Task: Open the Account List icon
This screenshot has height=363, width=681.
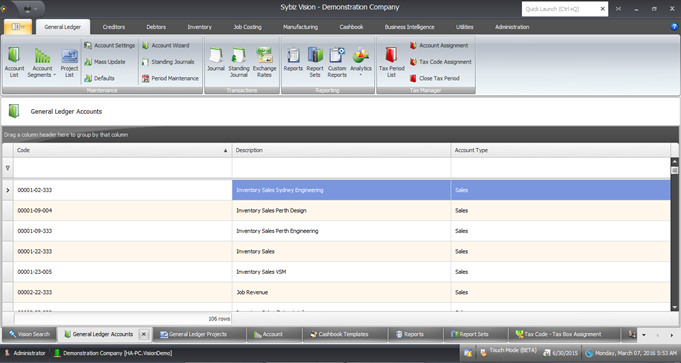Action: coord(14,62)
